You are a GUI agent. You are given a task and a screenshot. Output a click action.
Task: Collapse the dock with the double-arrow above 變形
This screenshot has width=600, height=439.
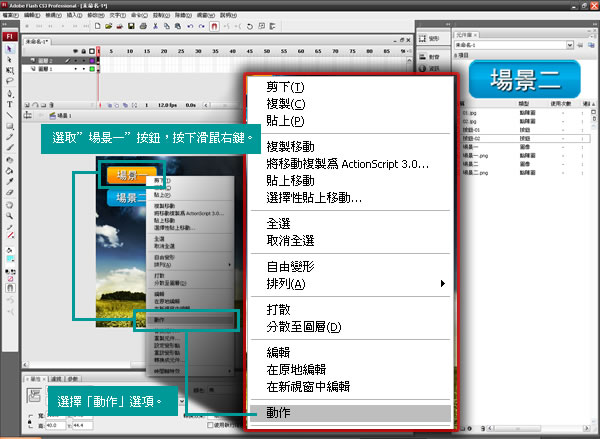click(x=447, y=24)
